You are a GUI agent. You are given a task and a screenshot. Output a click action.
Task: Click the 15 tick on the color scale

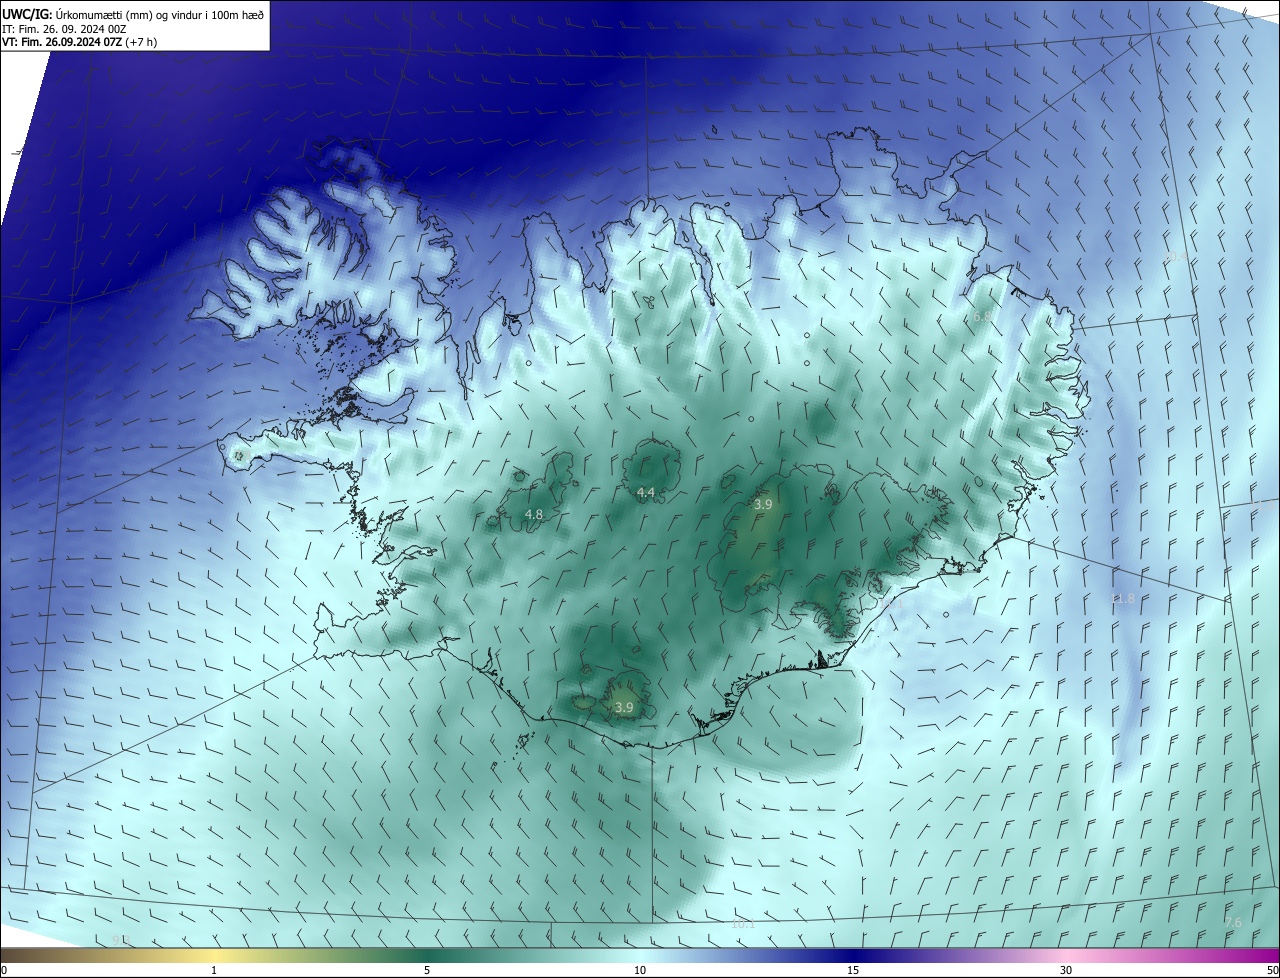coord(853,970)
